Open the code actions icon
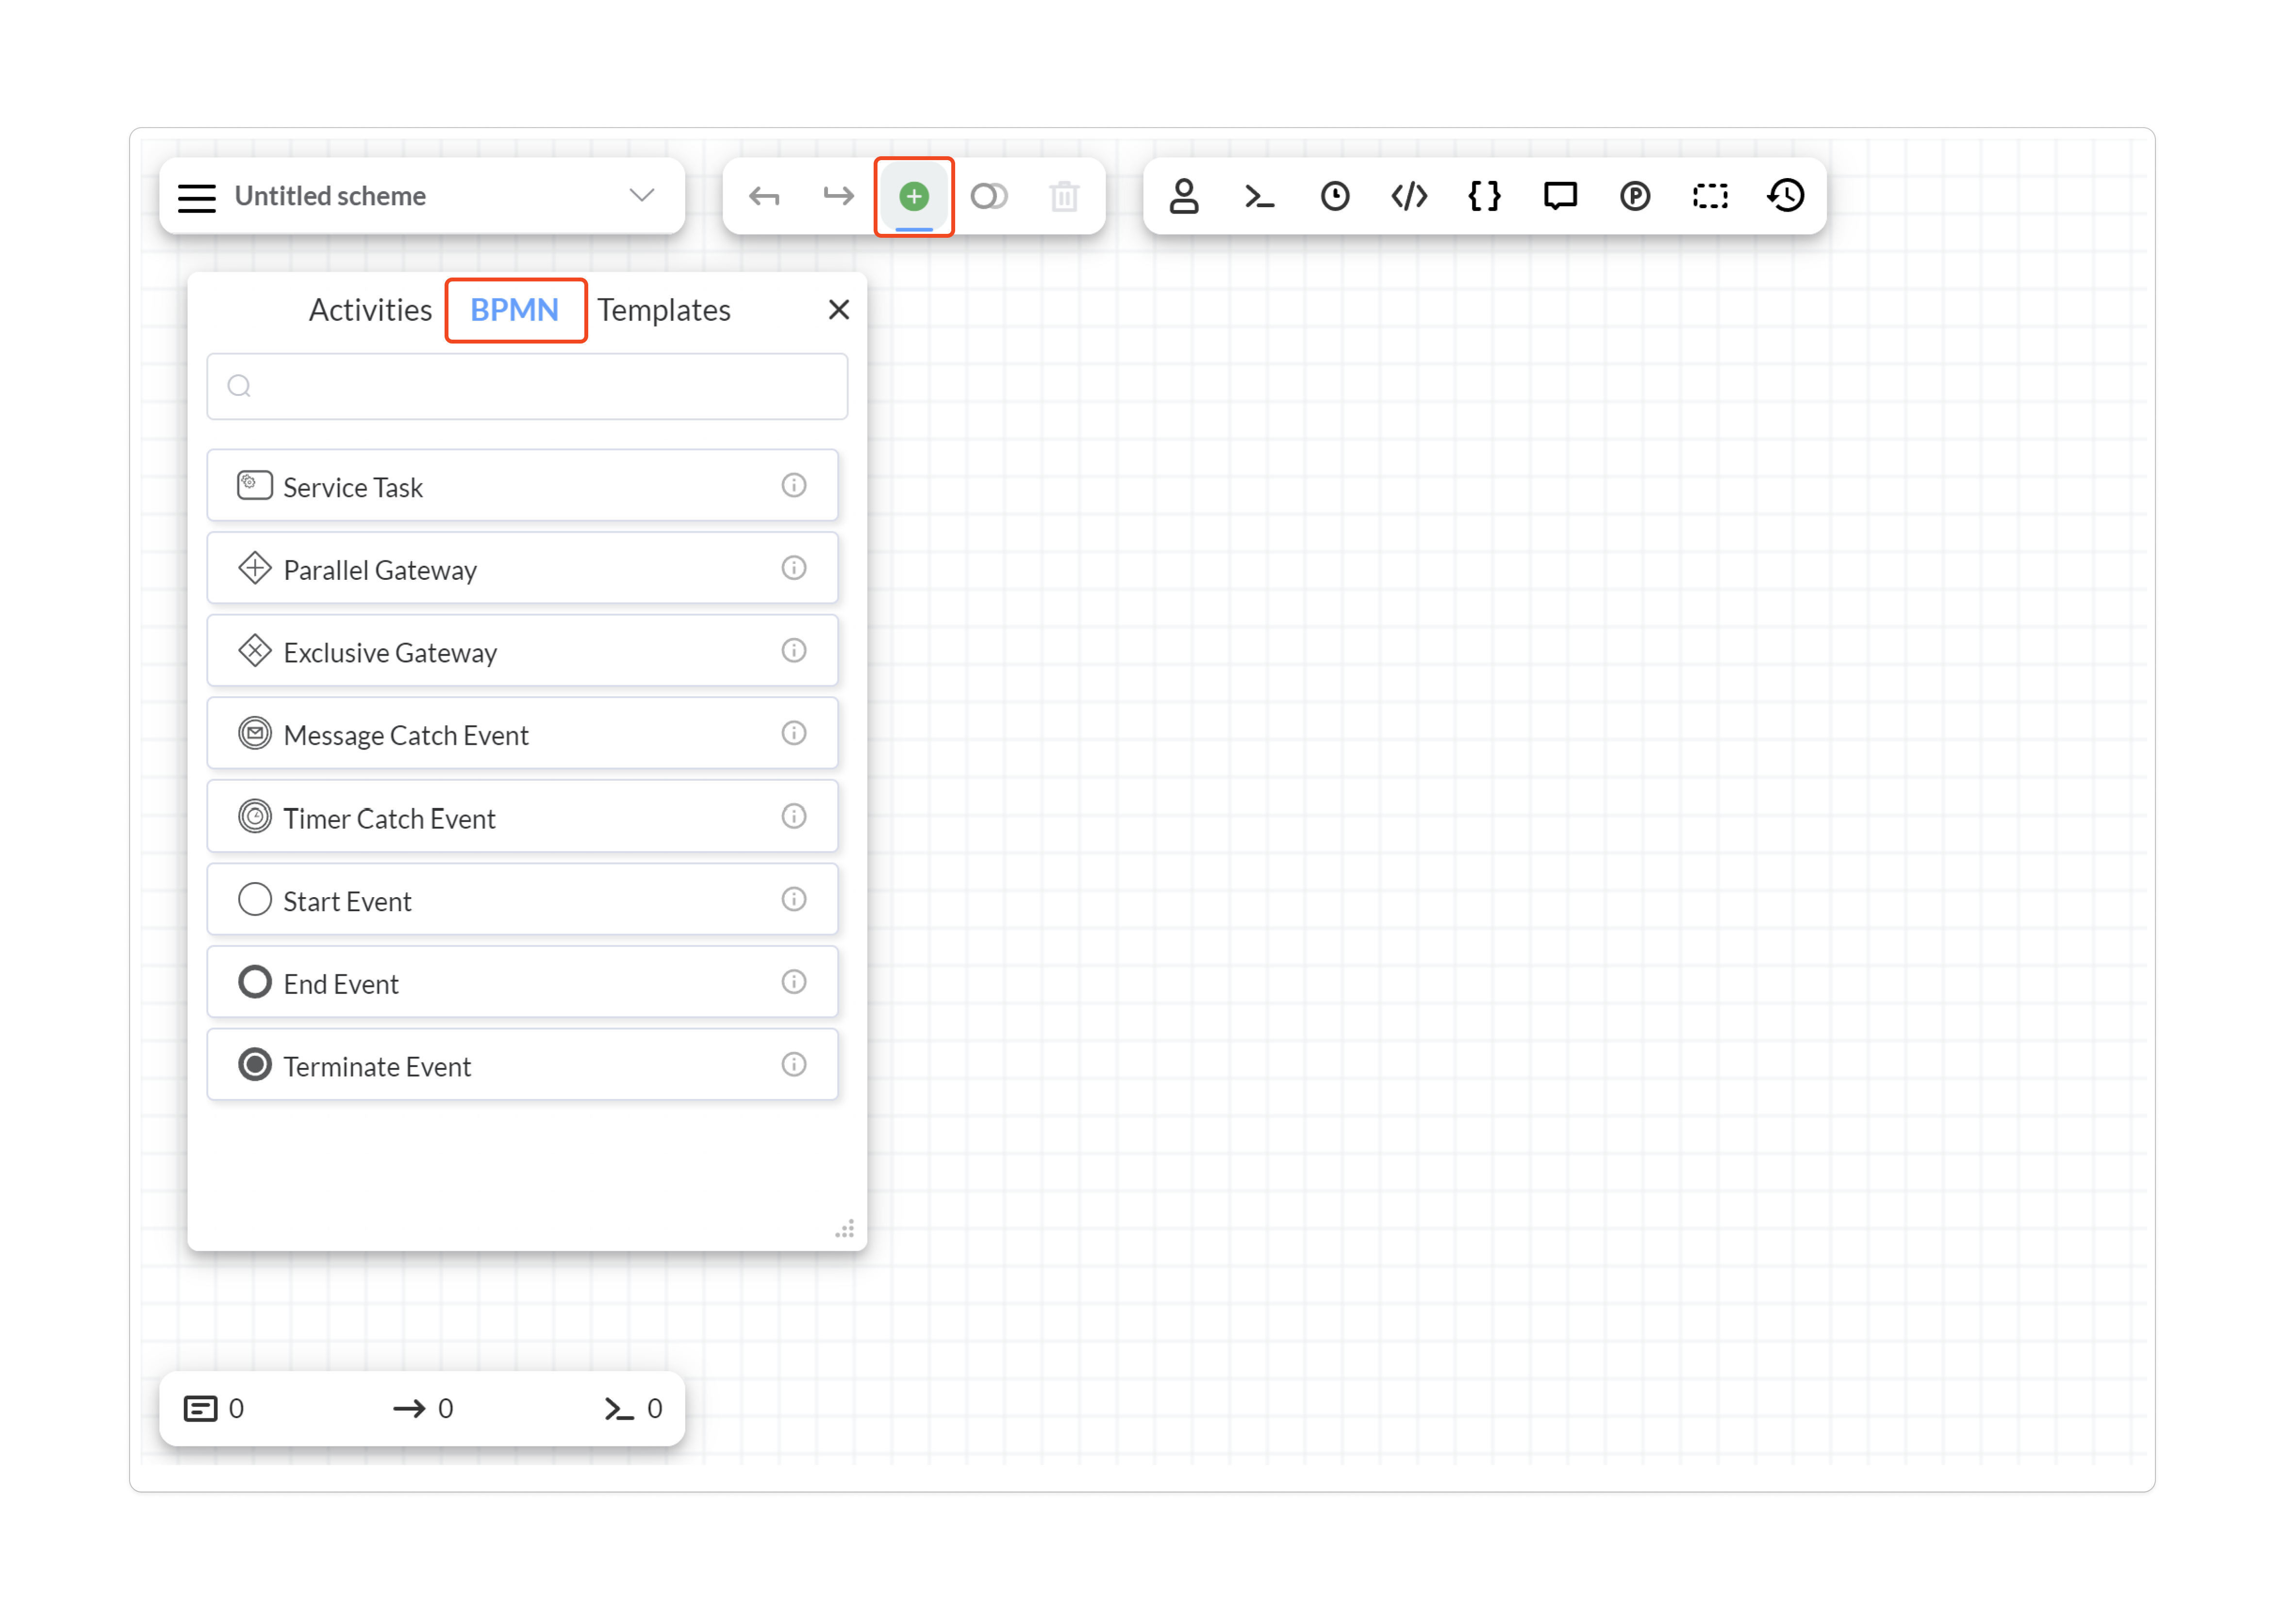Viewport: 2285px width, 1624px height. tap(1409, 196)
